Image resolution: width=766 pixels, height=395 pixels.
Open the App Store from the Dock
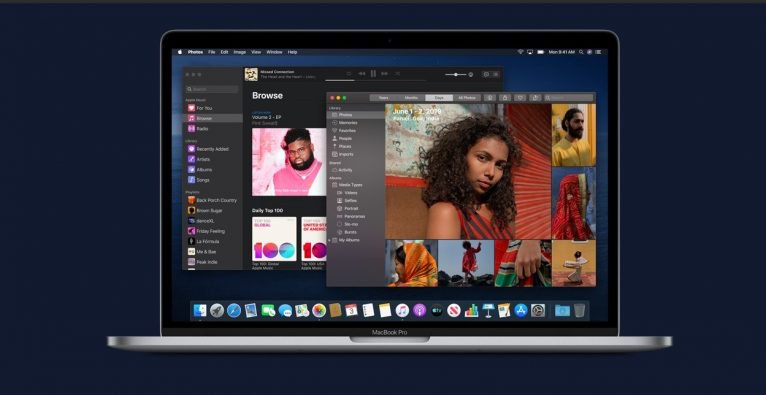click(521, 310)
